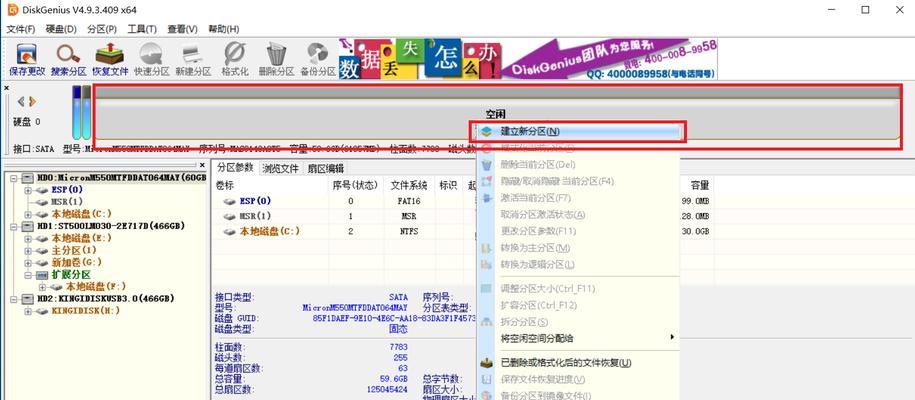Click the 格式化 toolbar icon

(235, 54)
